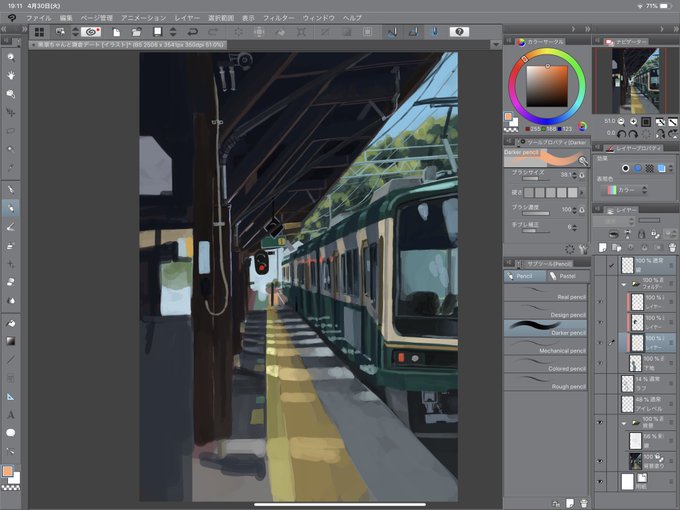Open the ウィンドウ menu
The width and height of the screenshot is (680, 510).
pos(319,18)
